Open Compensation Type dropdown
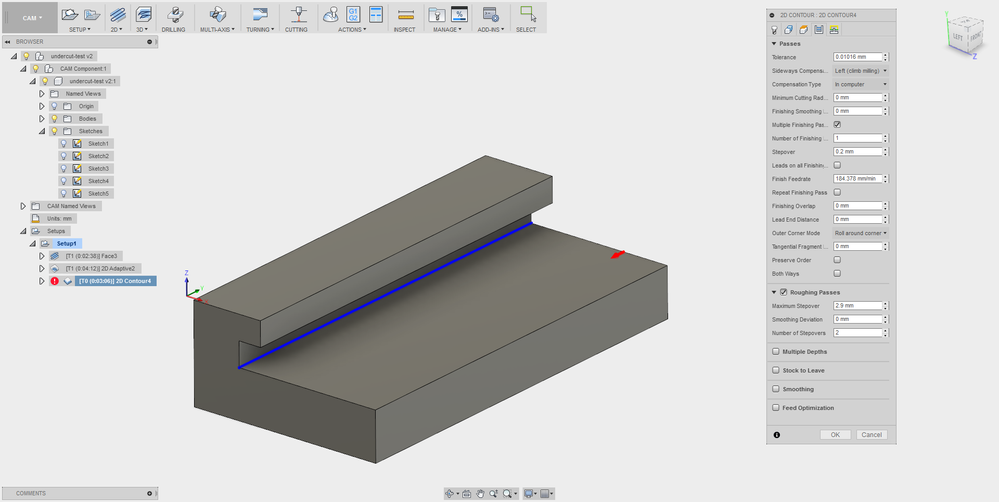Image resolution: width=999 pixels, height=502 pixels. coord(860,84)
